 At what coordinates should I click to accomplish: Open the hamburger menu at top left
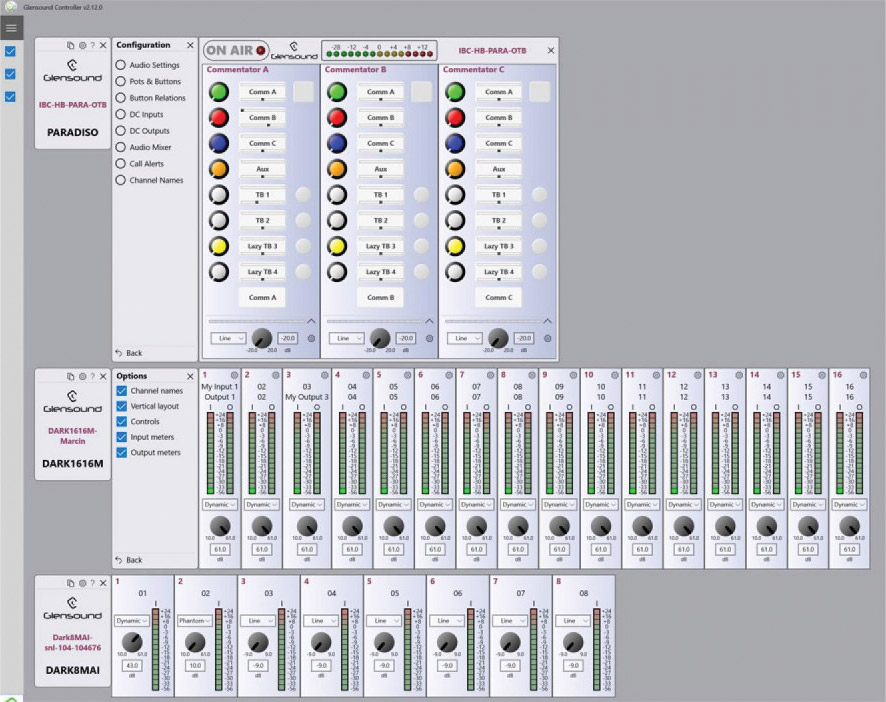click(11, 28)
